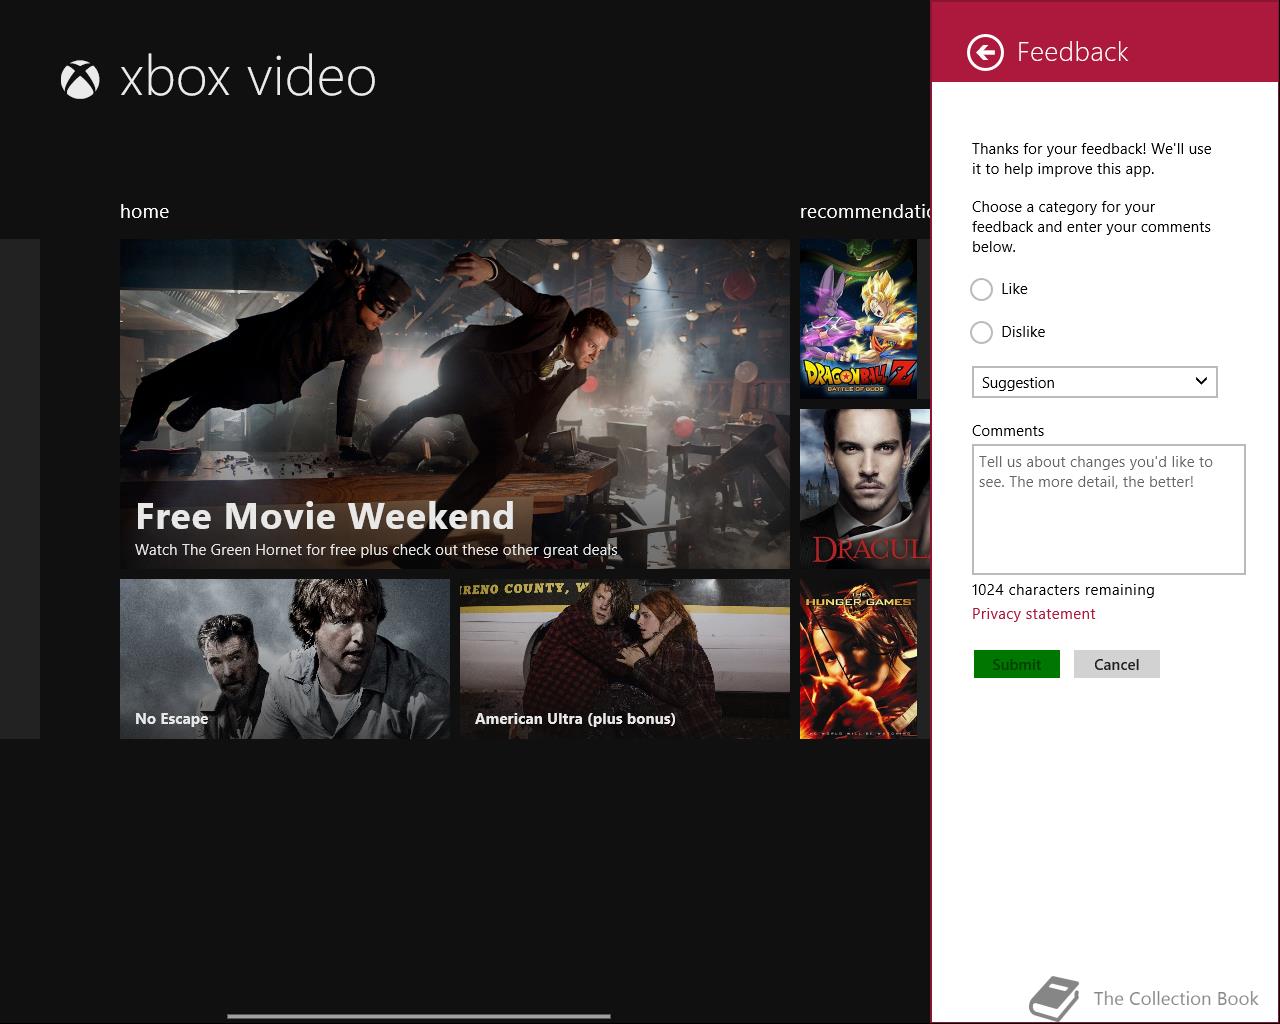This screenshot has width=1280, height=1024.
Task: Open the Dracula poster
Action: point(865,489)
